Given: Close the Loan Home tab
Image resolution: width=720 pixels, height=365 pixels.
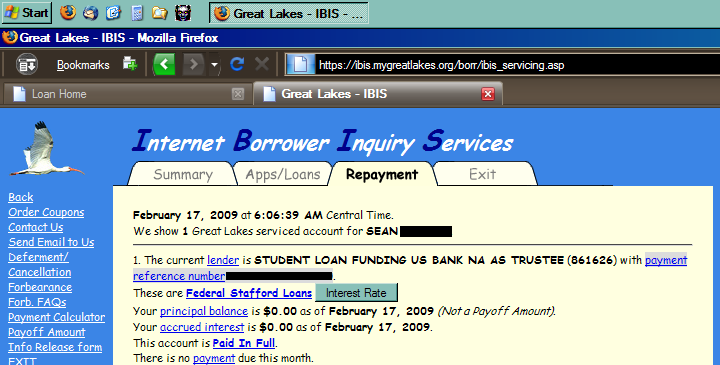Looking at the screenshot, I should (237, 94).
